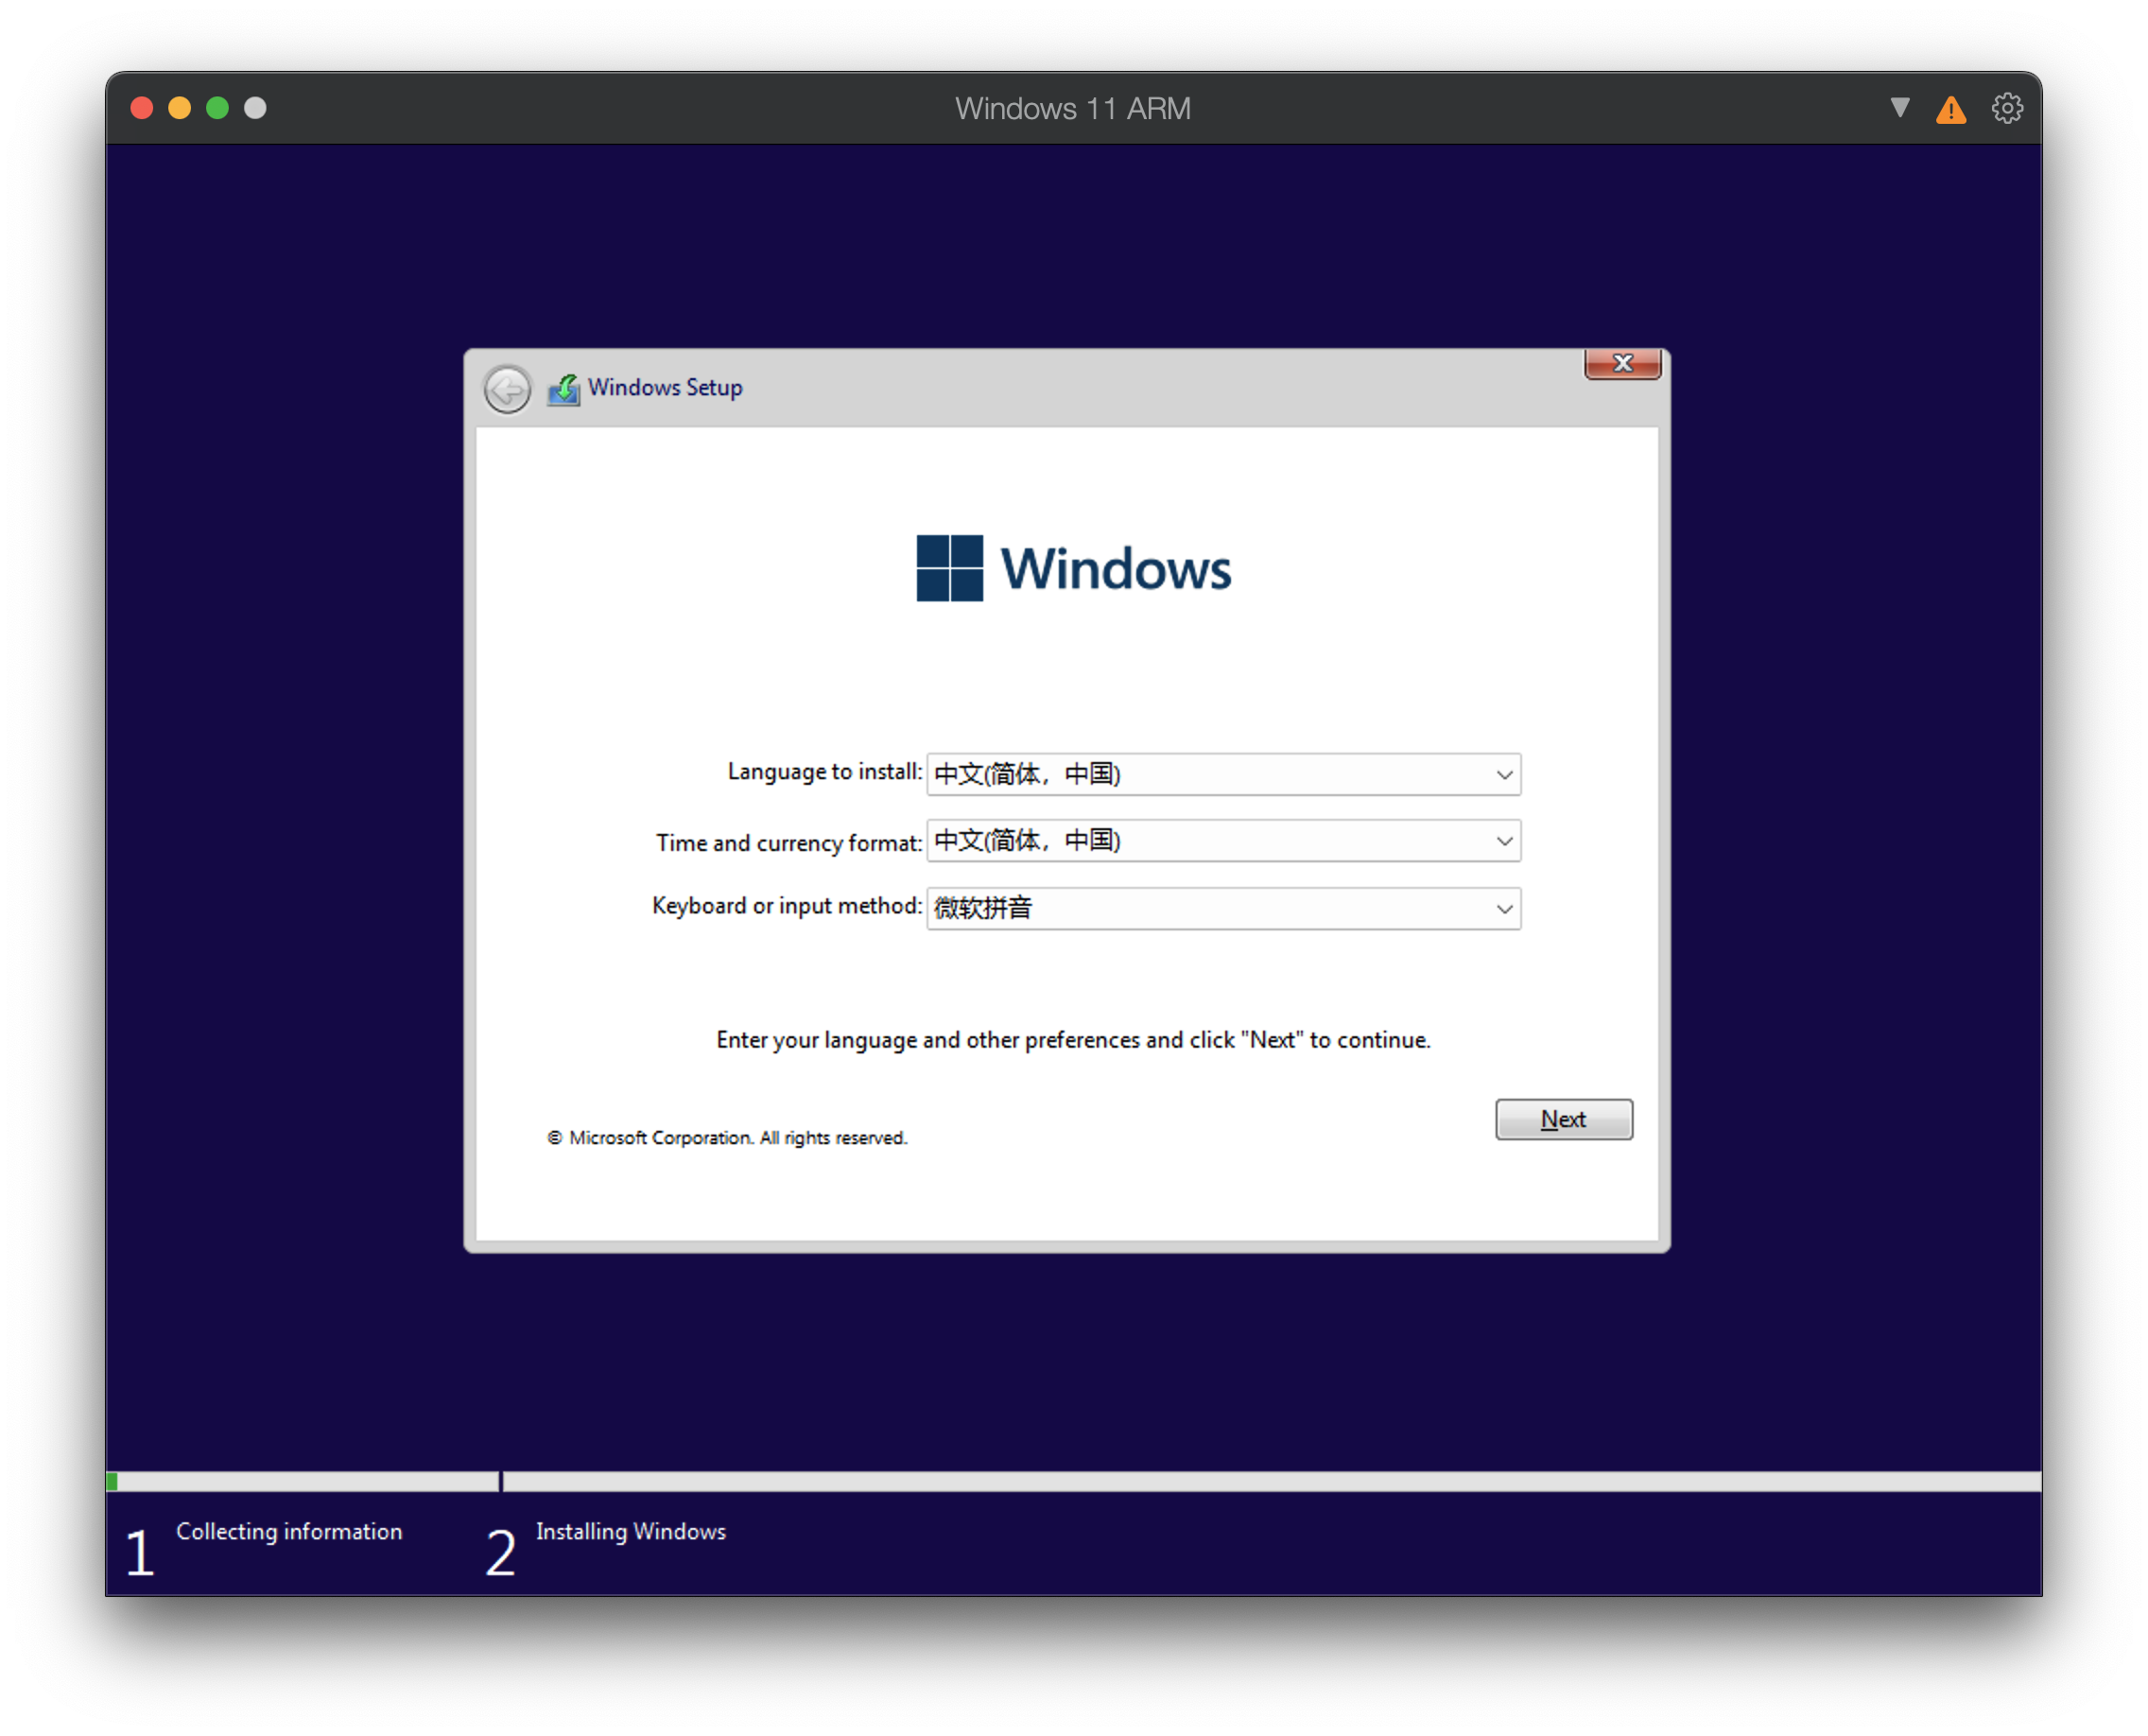2148x1736 pixels.
Task: Click the Installing Windows progress bar segment
Action: (1270, 1481)
